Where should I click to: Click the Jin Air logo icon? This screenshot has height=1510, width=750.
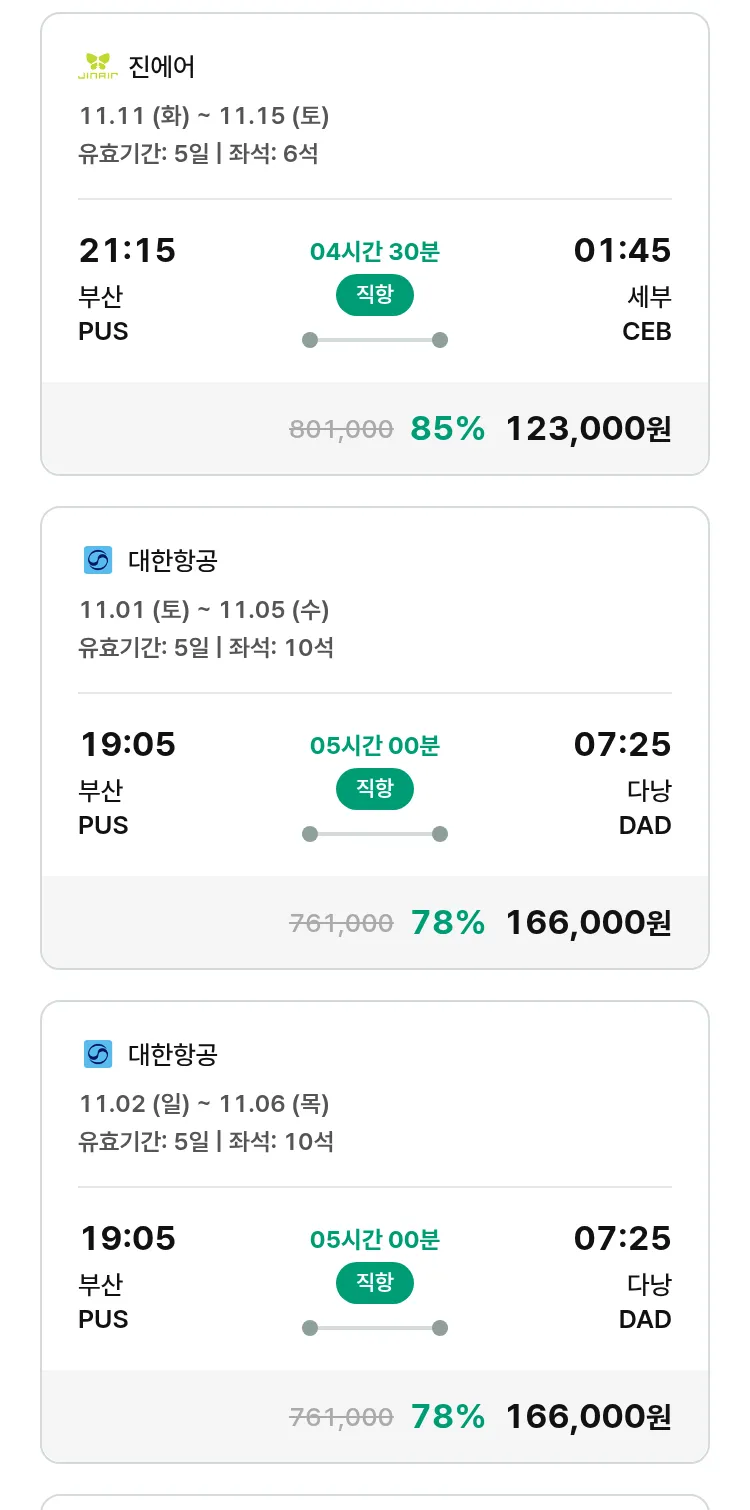tap(98, 67)
